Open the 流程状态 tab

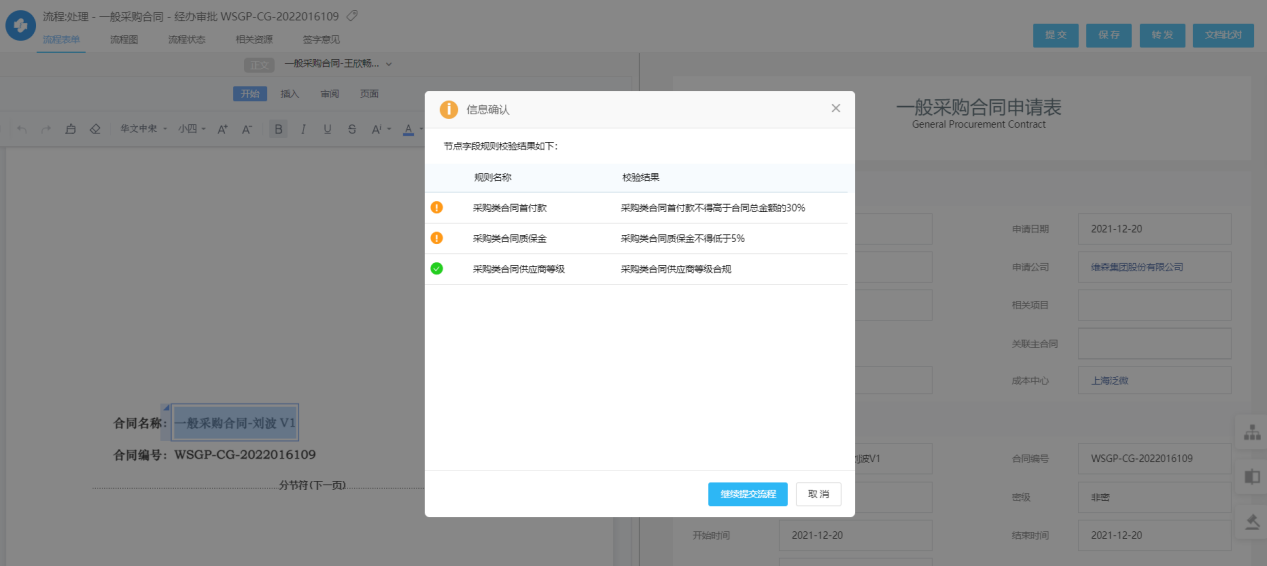pyautogui.click(x=186, y=39)
